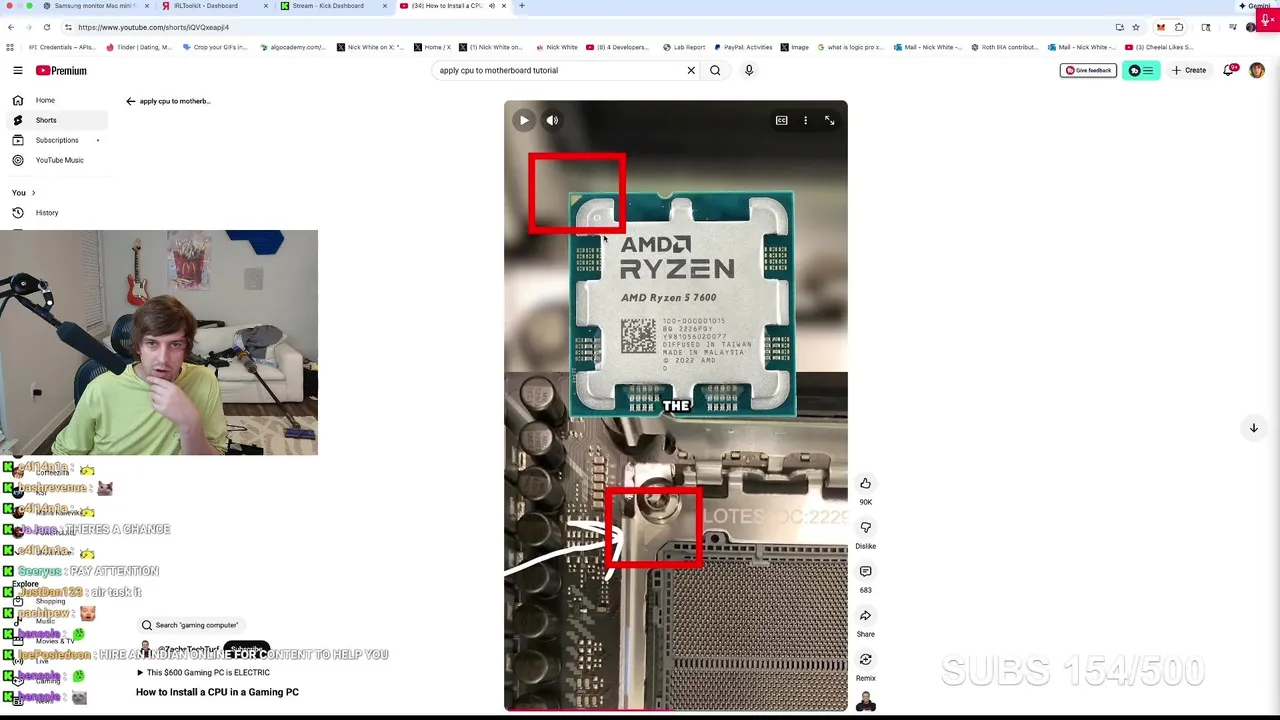Expand the You section
Viewport: 1280px width, 720px height.
pos(24,192)
